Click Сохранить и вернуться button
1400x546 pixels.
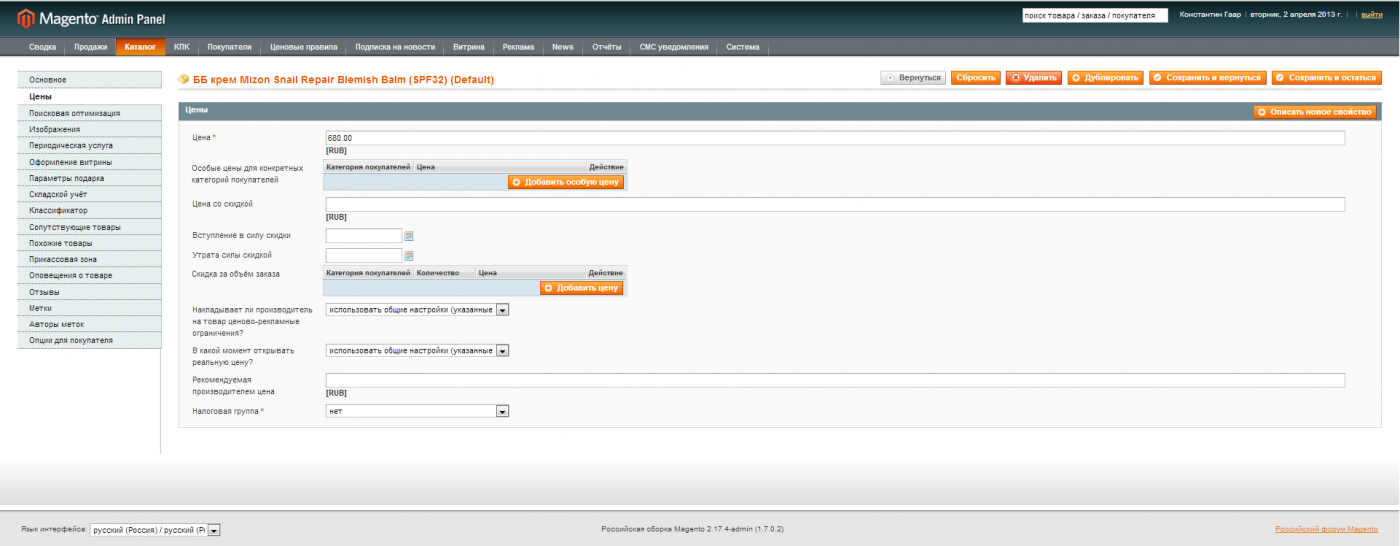[x=1207, y=78]
